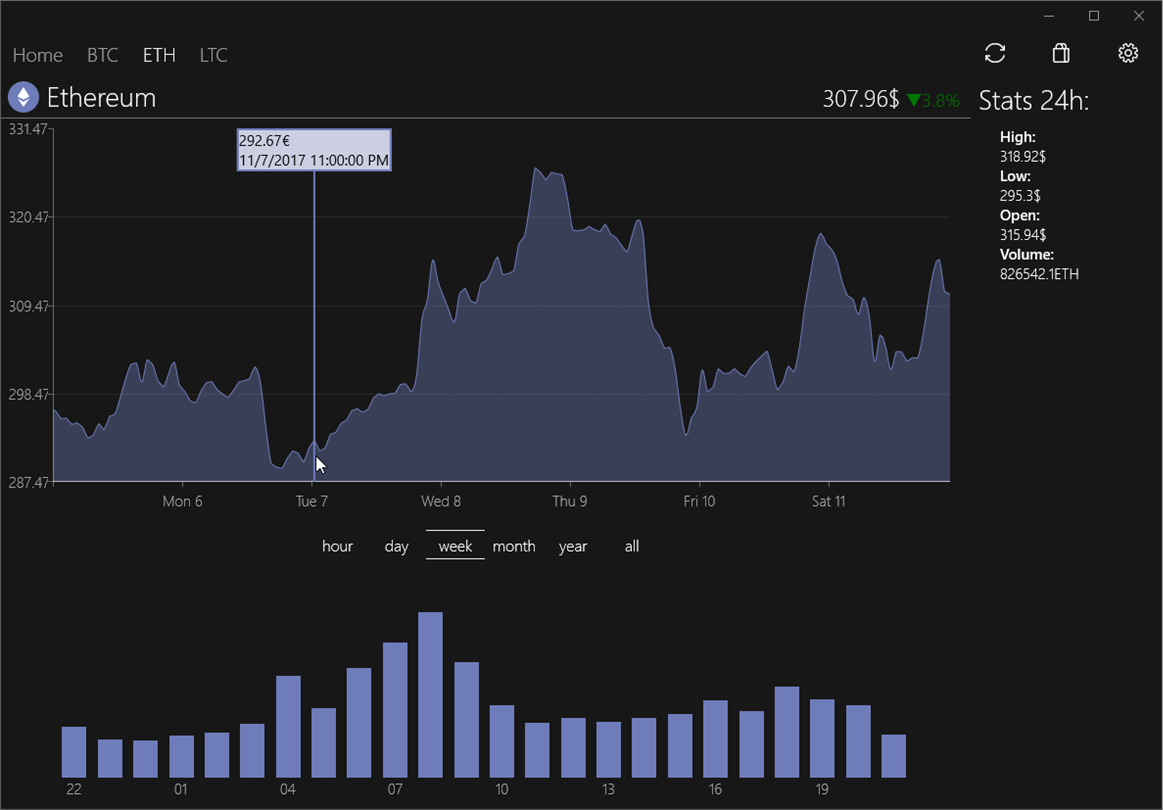
Task: Open the LTC tab
Action: point(213,55)
